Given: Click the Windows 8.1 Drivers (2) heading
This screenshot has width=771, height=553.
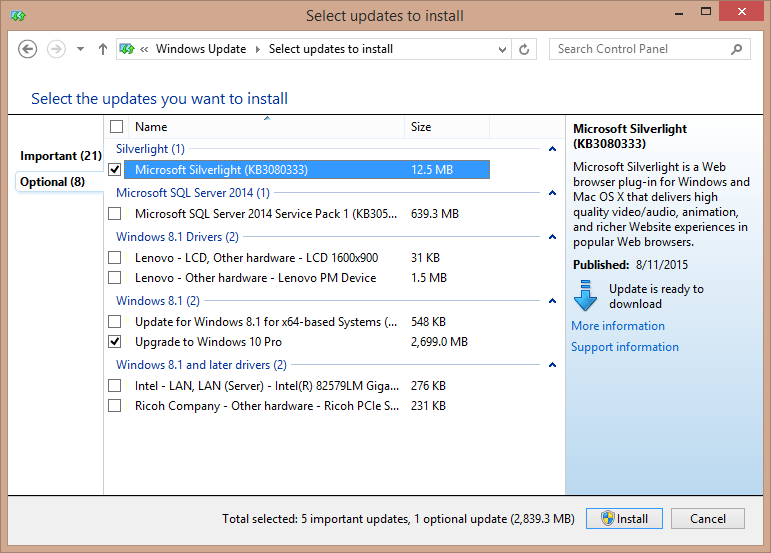Looking at the screenshot, I should pyautogui.click(x=177, y=237).
